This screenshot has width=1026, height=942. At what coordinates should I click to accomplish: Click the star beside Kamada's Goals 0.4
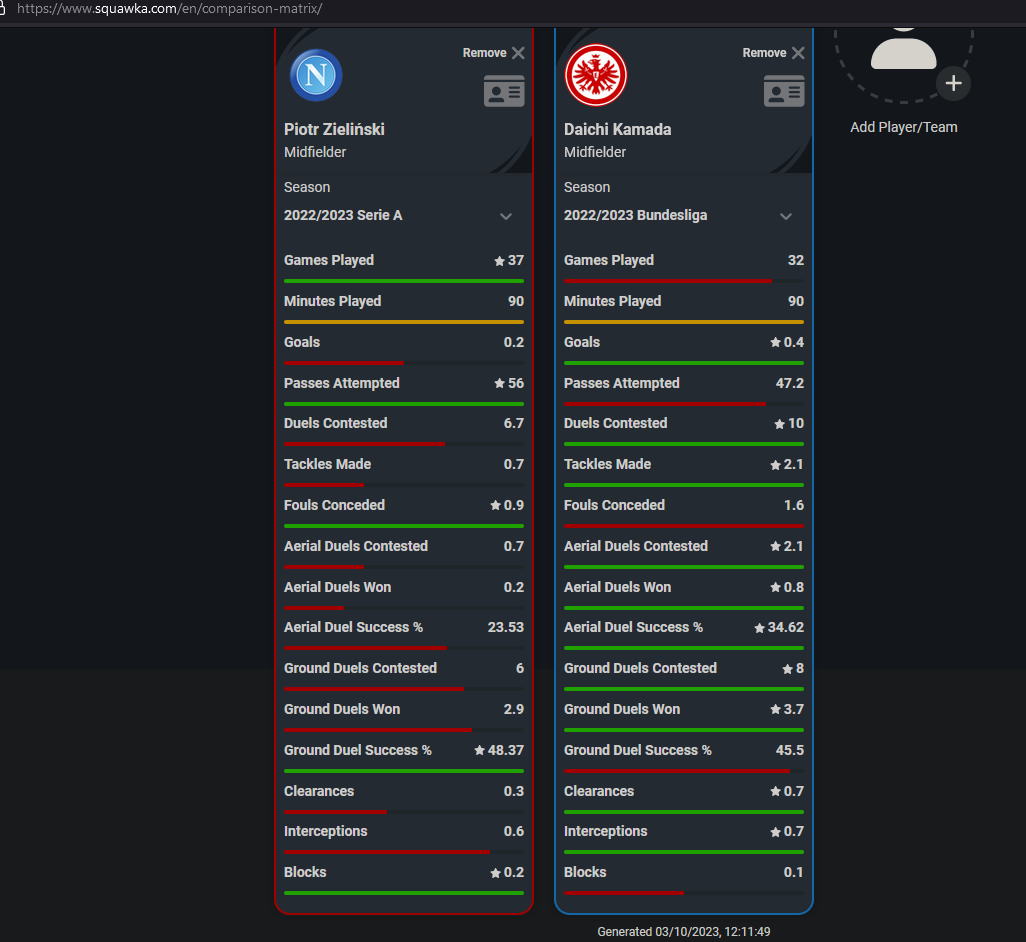775,342
